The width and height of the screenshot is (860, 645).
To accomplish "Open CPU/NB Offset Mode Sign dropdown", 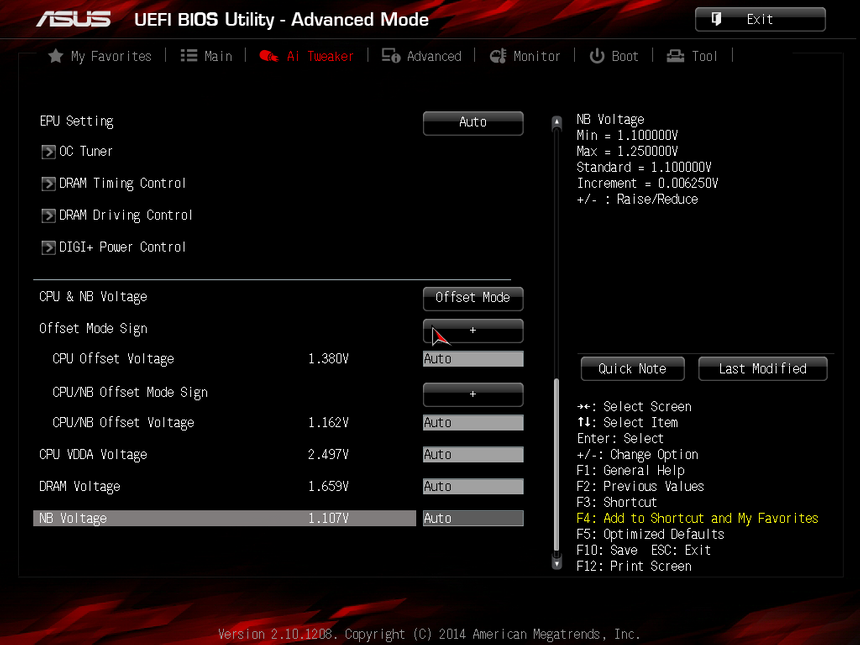I will (473, 394).
